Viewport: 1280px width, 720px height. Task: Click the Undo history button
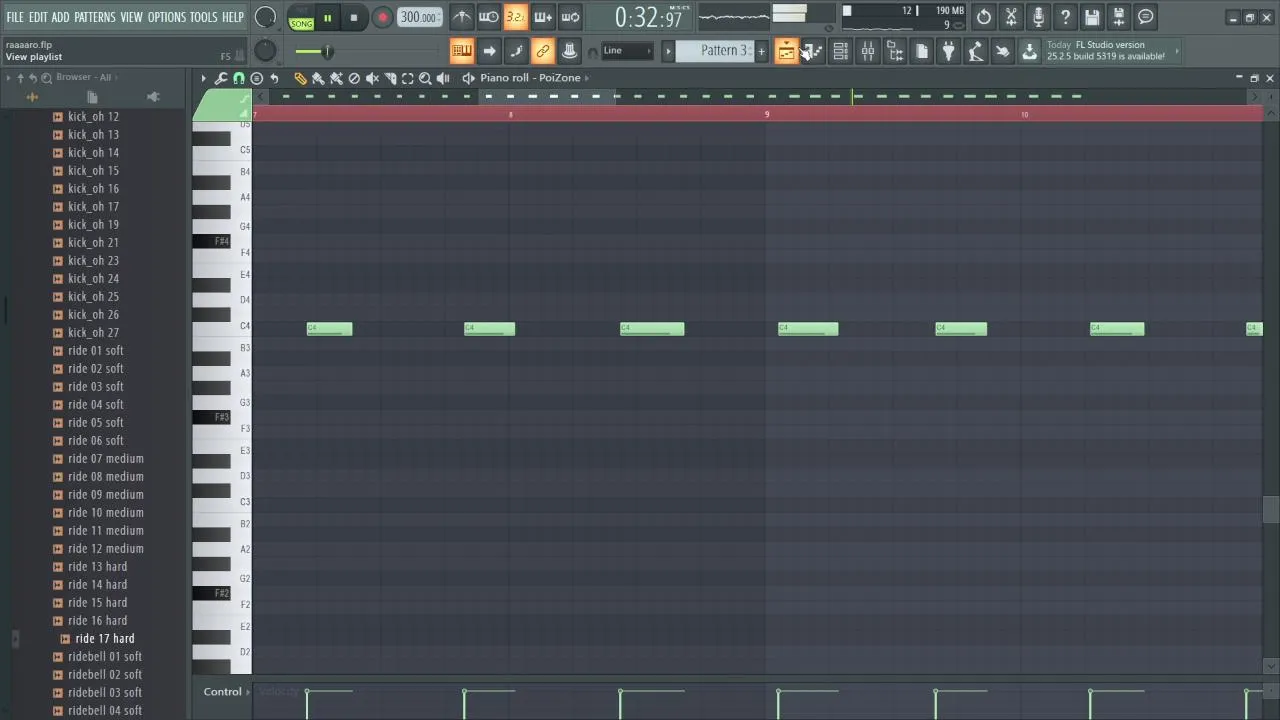coord(984,17)
